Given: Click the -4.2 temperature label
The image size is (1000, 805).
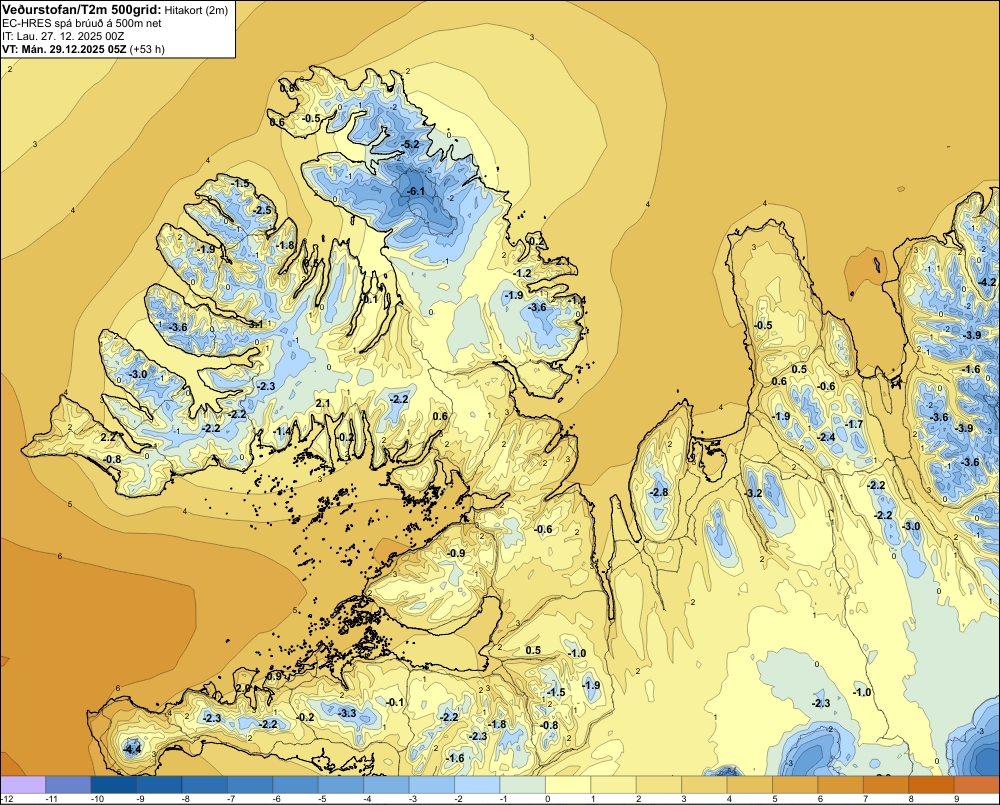Looking at the screenshot, I should [987, 282].
